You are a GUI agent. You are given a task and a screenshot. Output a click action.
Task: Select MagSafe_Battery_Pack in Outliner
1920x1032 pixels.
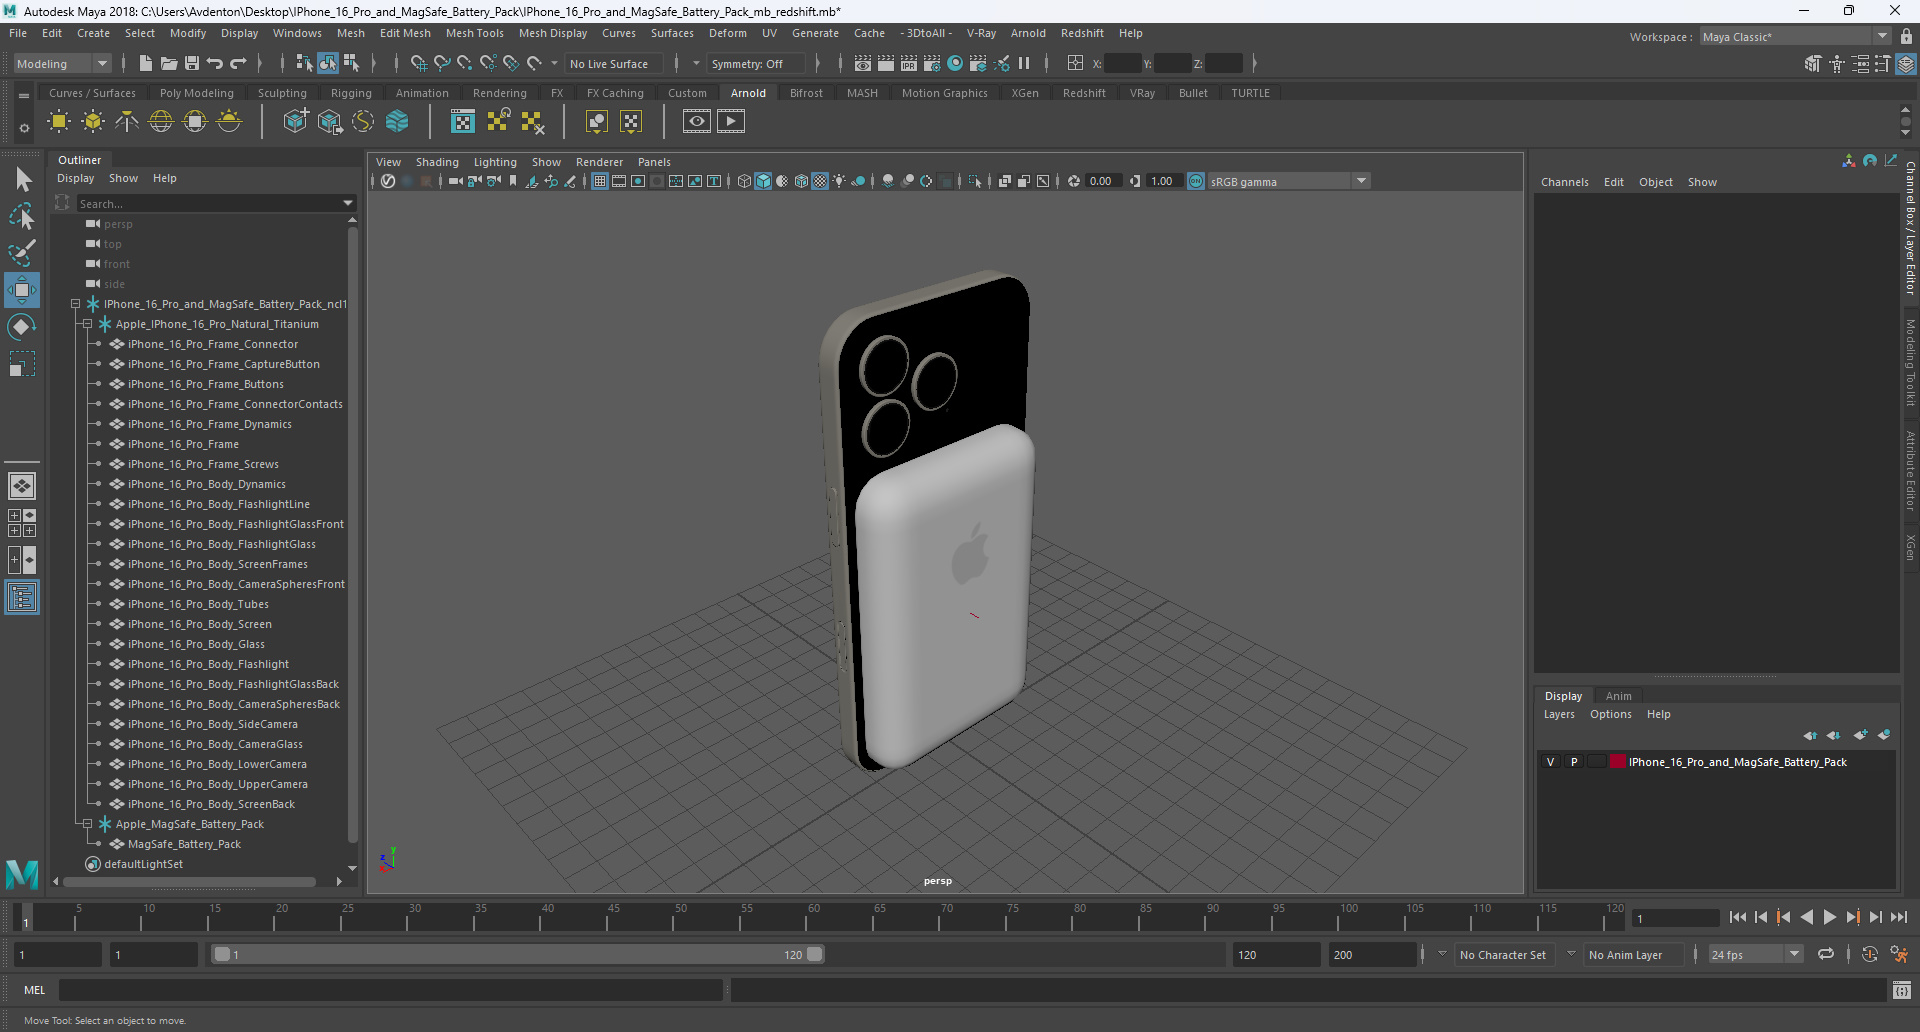[184, 844]
